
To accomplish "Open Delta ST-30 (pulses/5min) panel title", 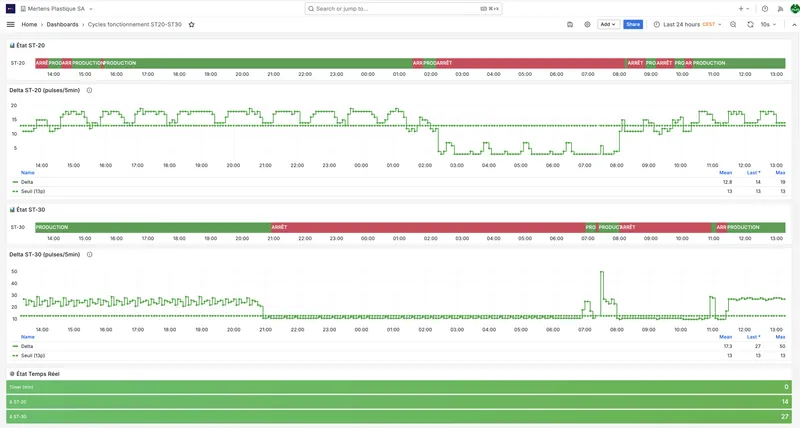I will (44, 255).
